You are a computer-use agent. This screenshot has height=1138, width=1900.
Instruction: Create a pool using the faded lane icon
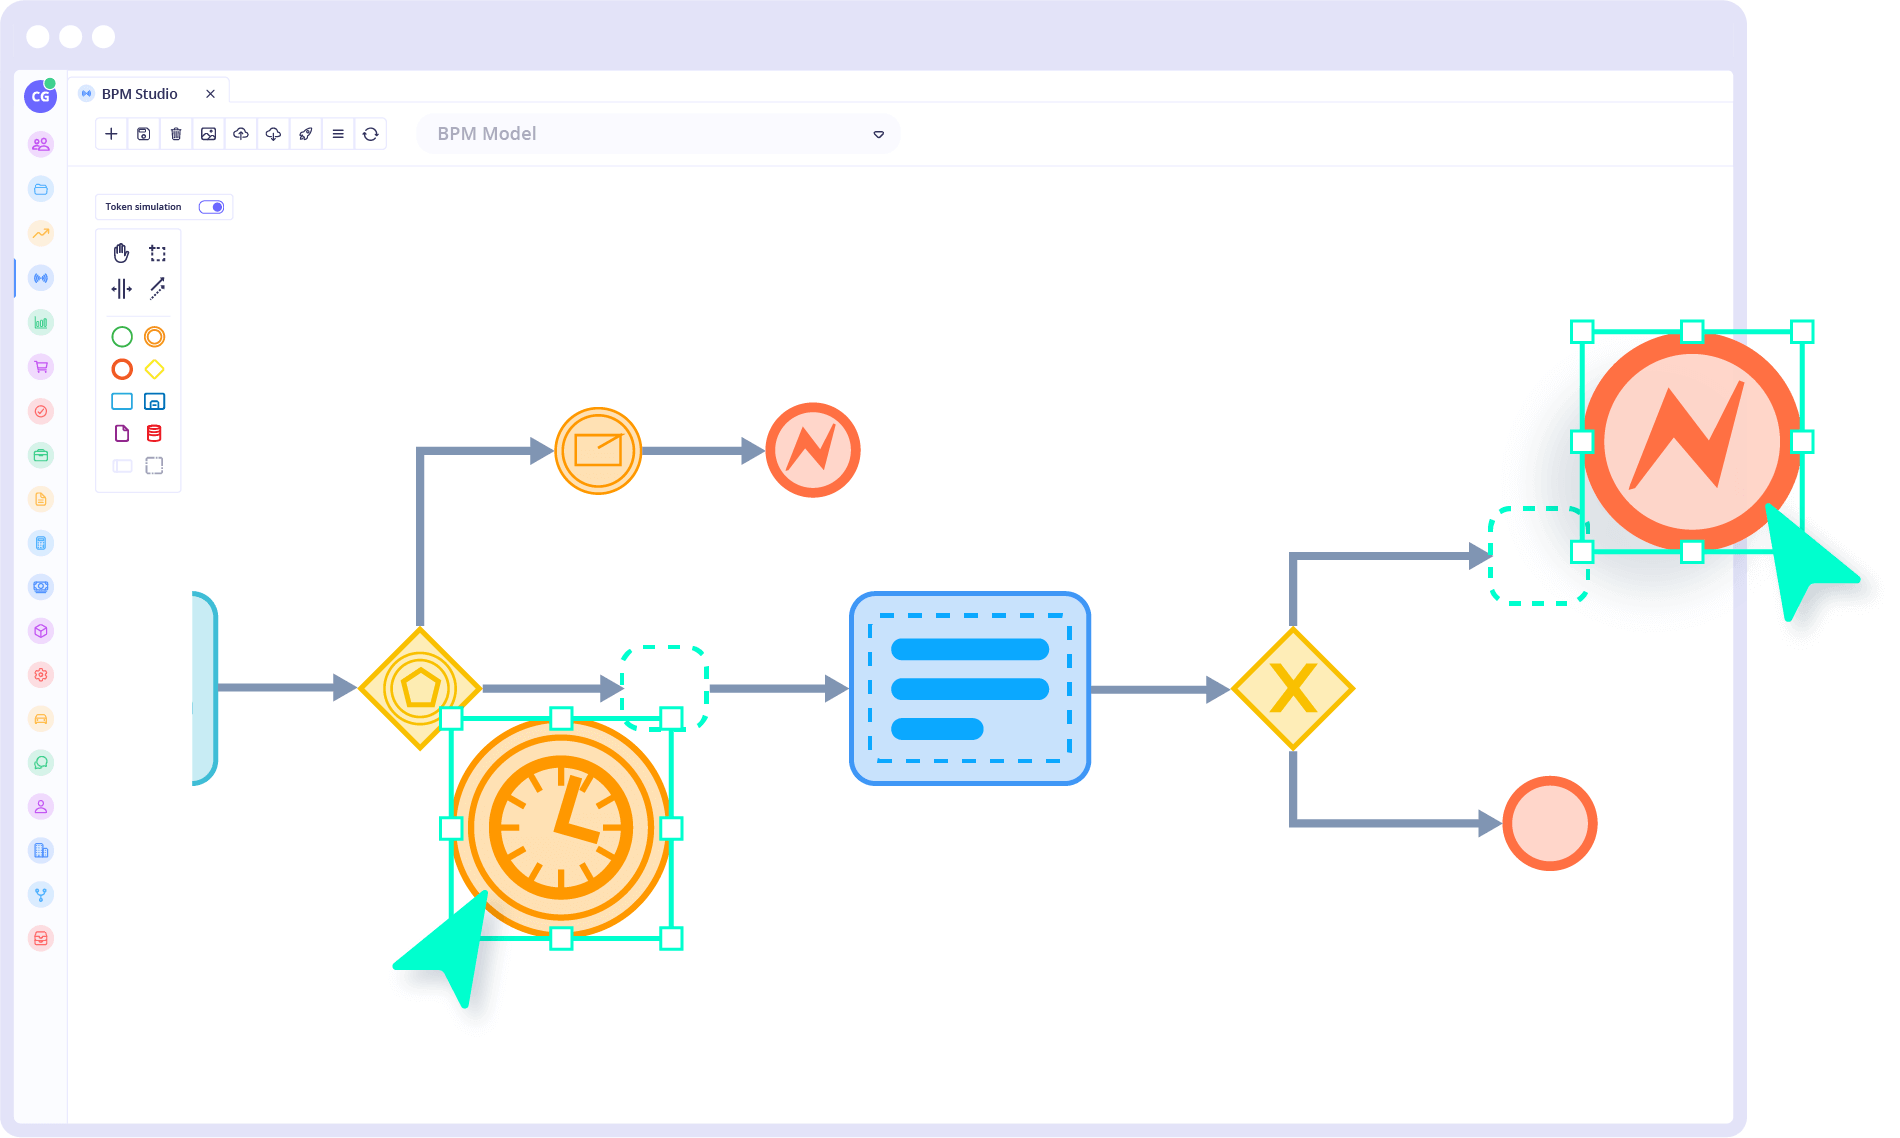(122, 466)
